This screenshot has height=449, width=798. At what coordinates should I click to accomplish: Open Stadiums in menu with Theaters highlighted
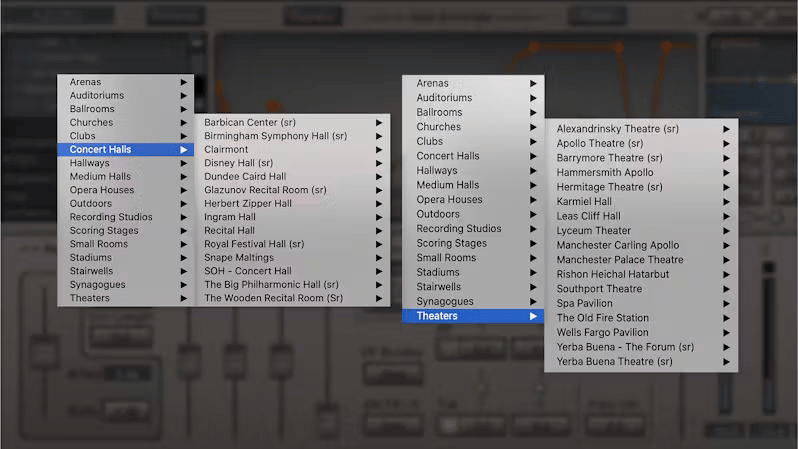click(473, 272)
